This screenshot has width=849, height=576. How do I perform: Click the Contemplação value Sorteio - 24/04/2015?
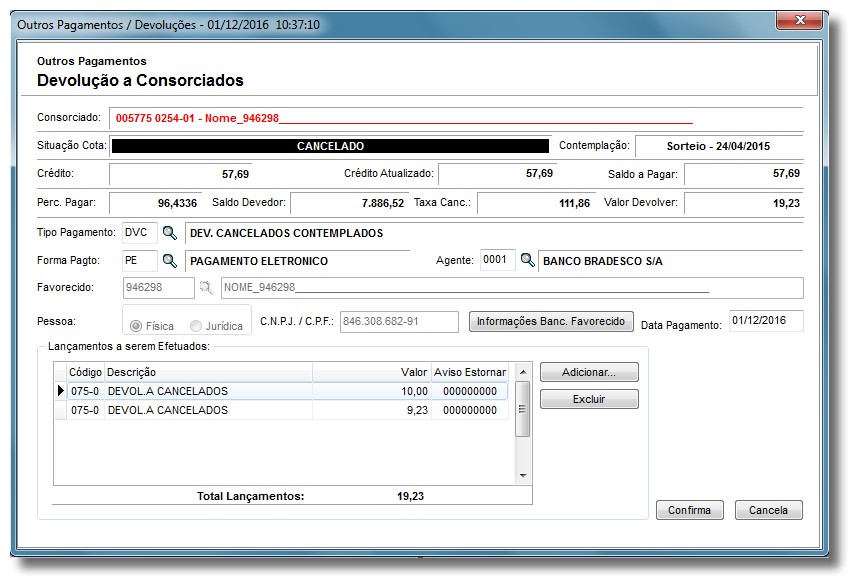click(x=718, y=146)
